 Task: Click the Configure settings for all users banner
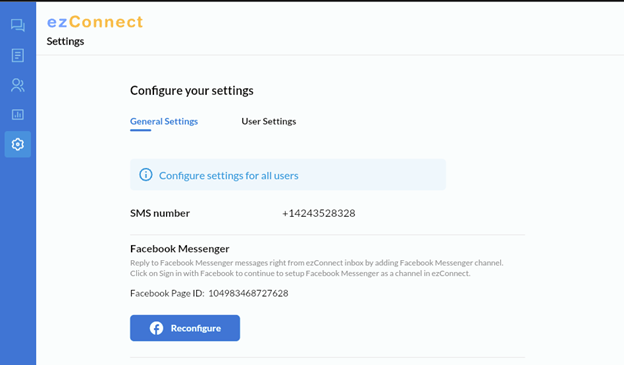coord(288,175)
